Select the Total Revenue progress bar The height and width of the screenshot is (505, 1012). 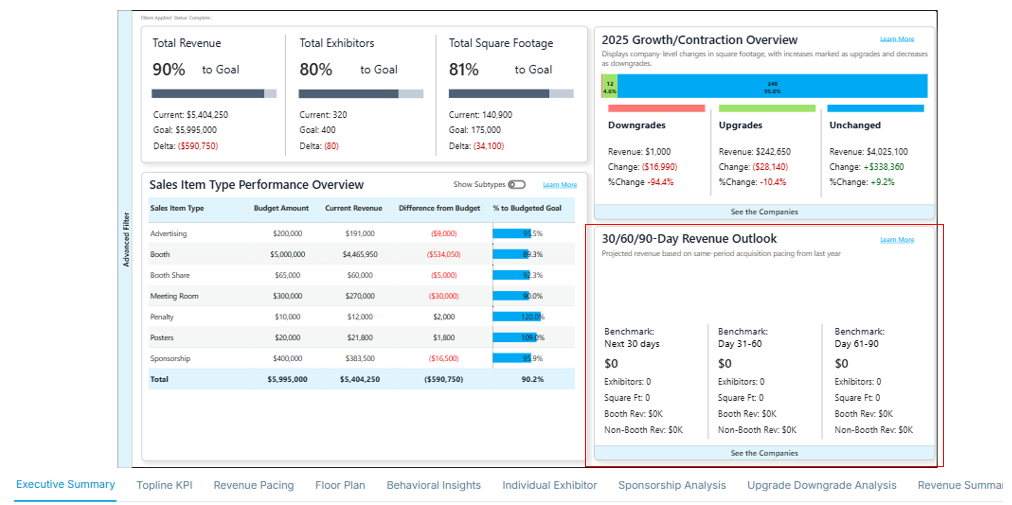(213, 94)
